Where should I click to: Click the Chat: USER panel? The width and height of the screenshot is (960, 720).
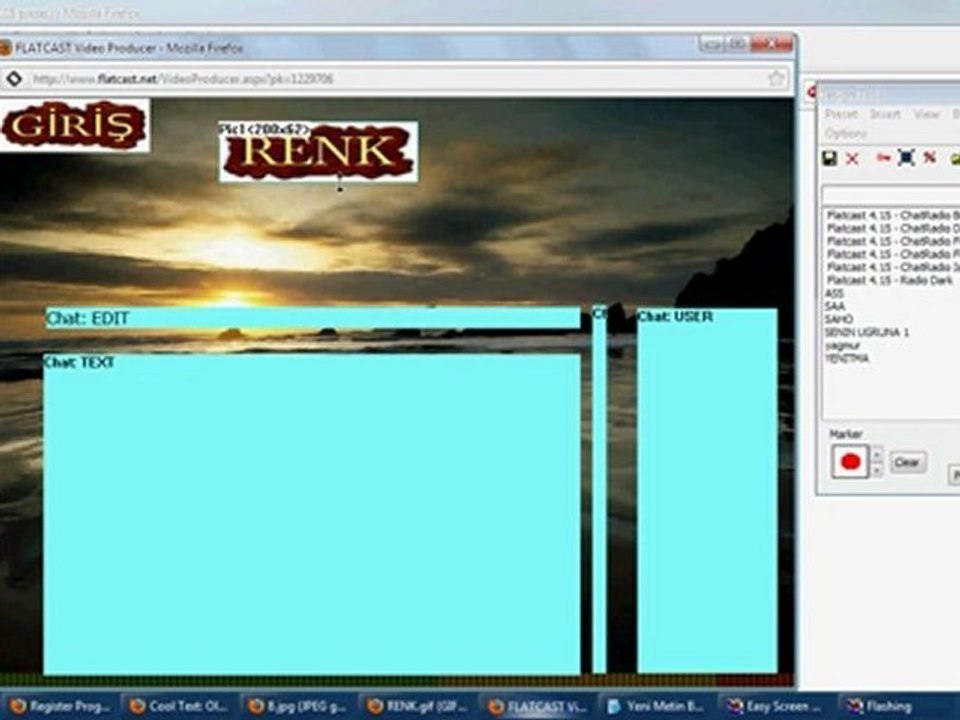pyautogui.click(x=707, y=491)
